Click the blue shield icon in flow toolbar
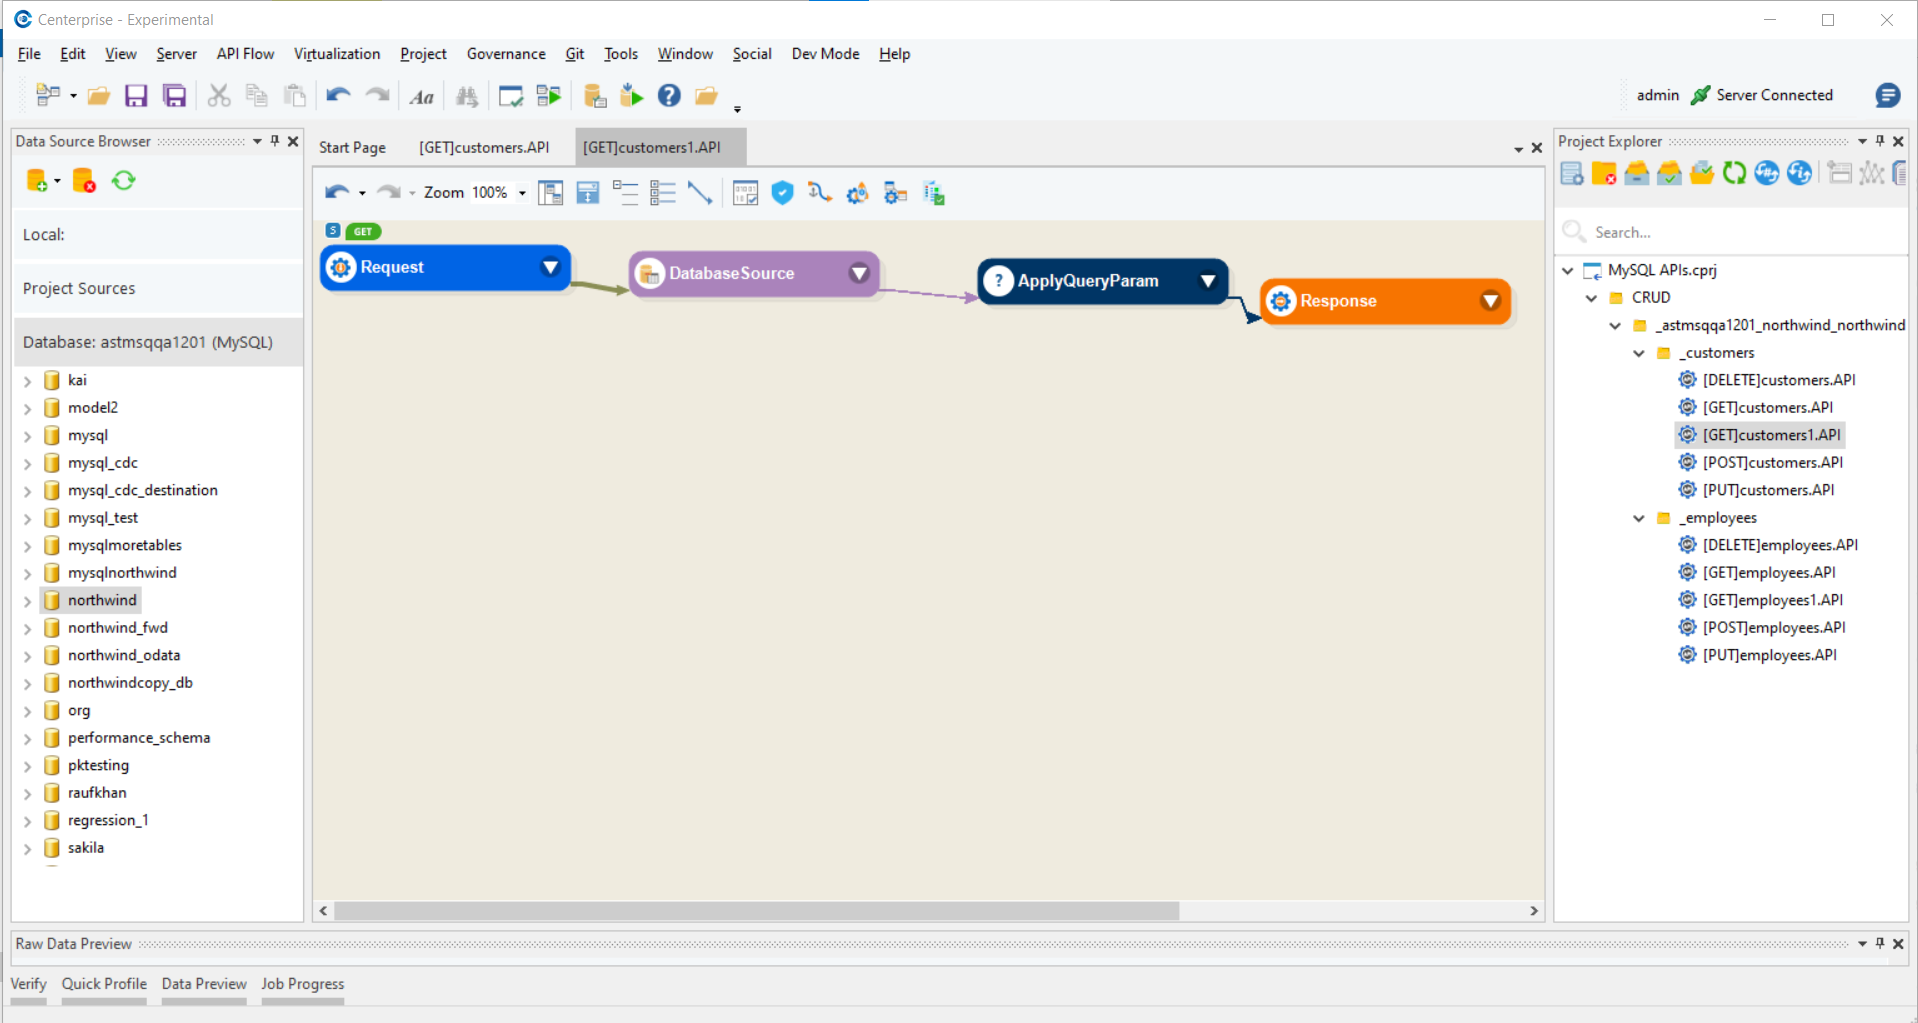The height and width of the screenshot is (1023, 1918). coord(782,193)
